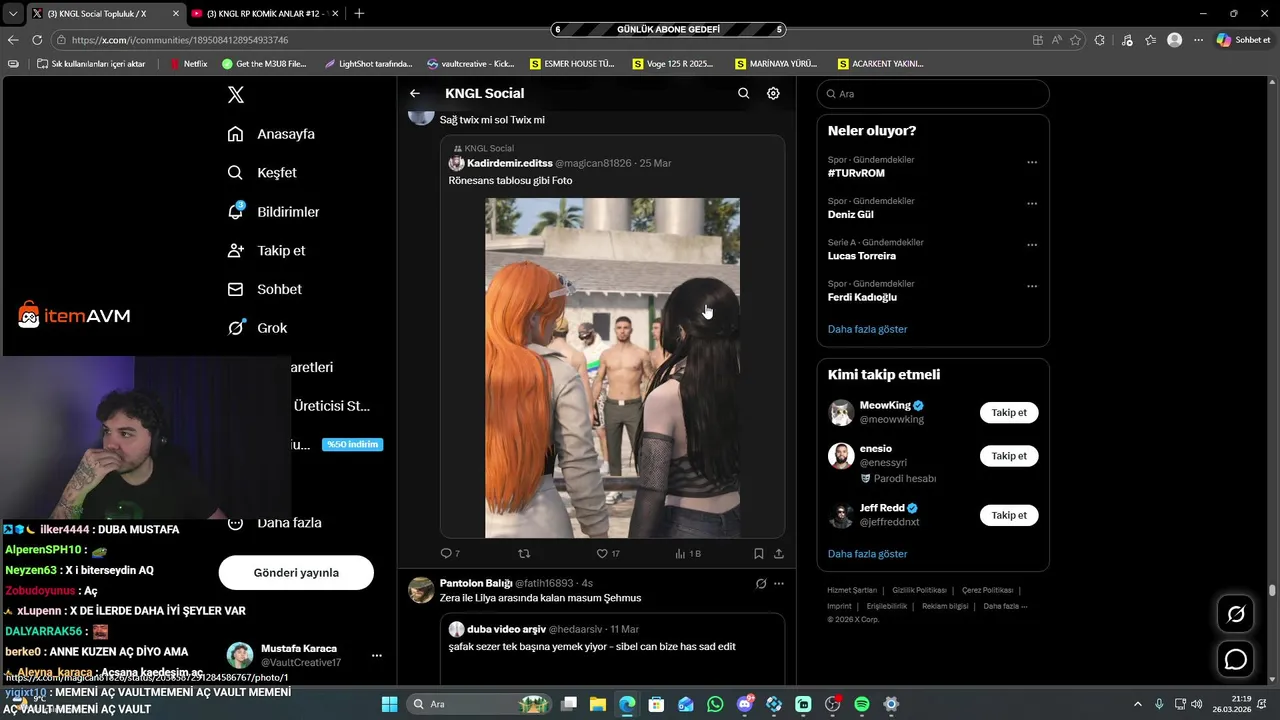
Task: Open vaultcreative - Kick bookmark
Action: [471, 63]
